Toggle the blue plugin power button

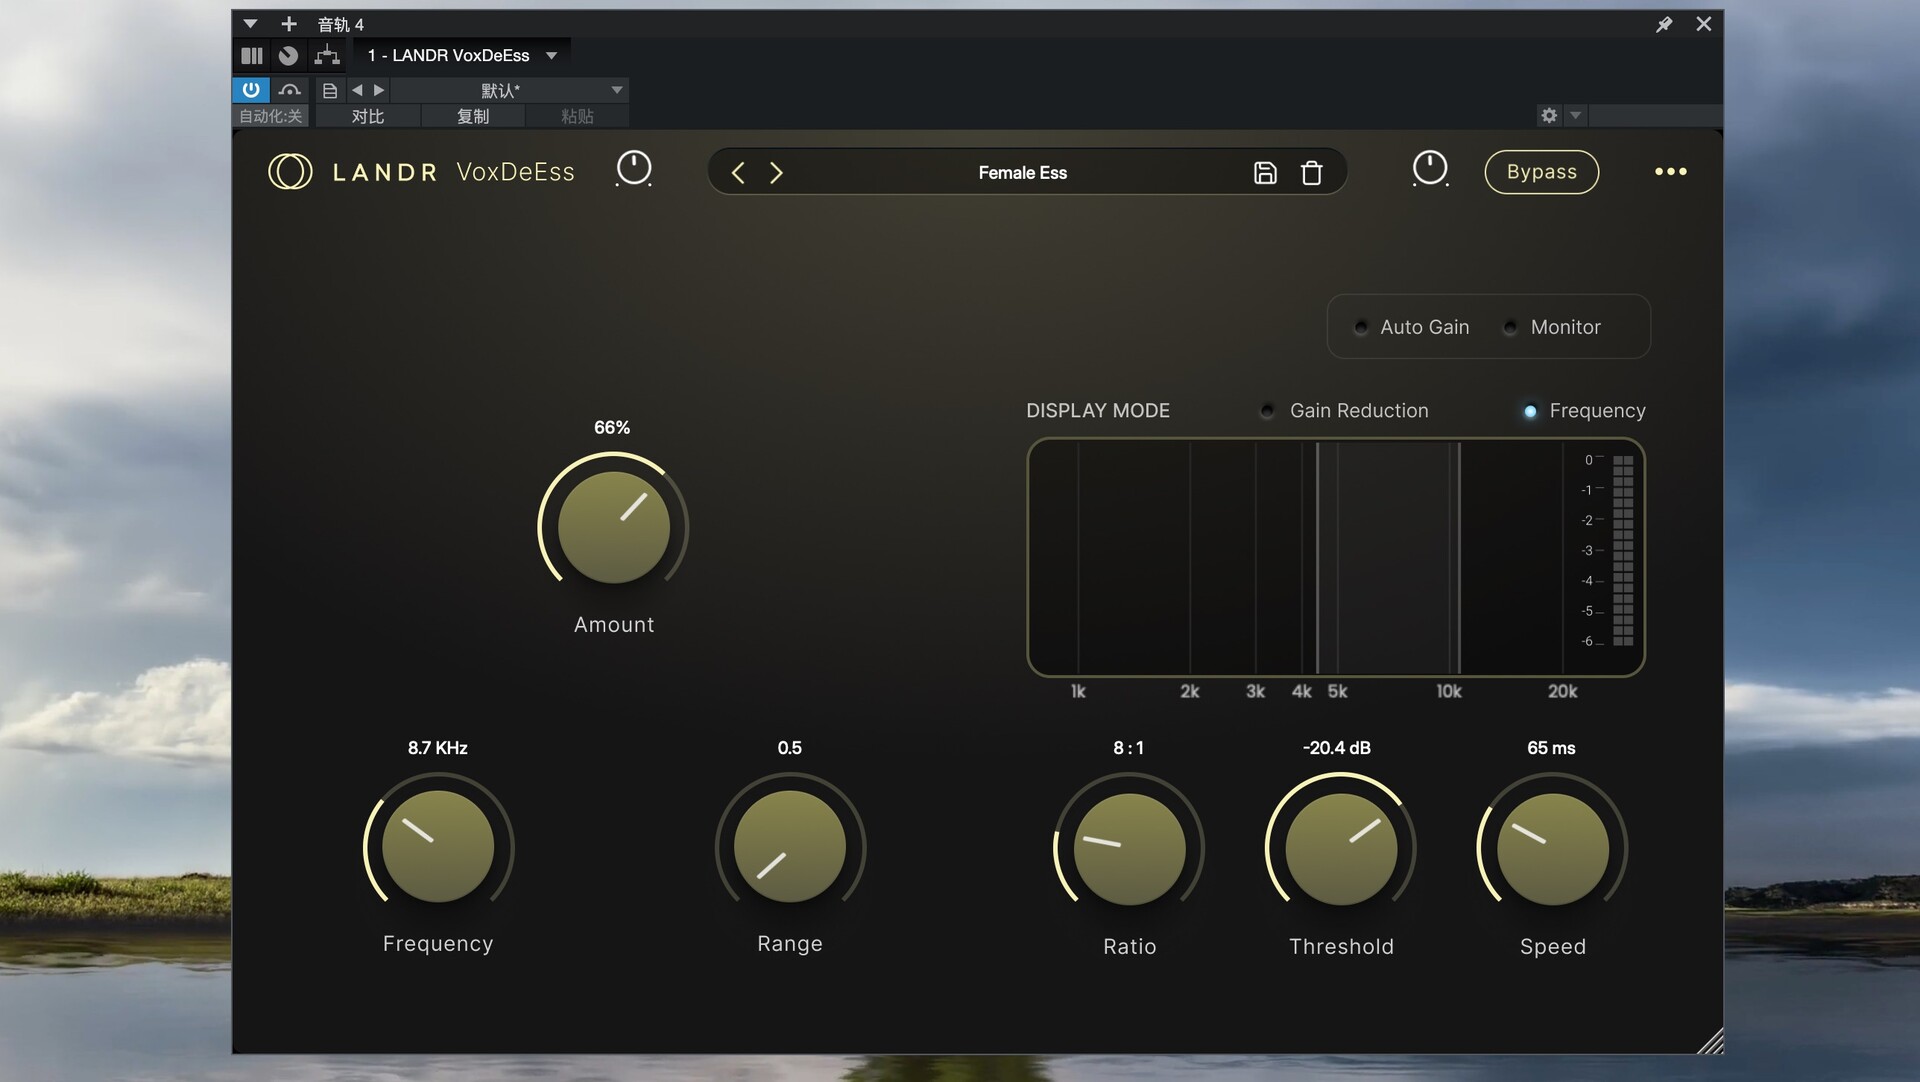[251, 90]
